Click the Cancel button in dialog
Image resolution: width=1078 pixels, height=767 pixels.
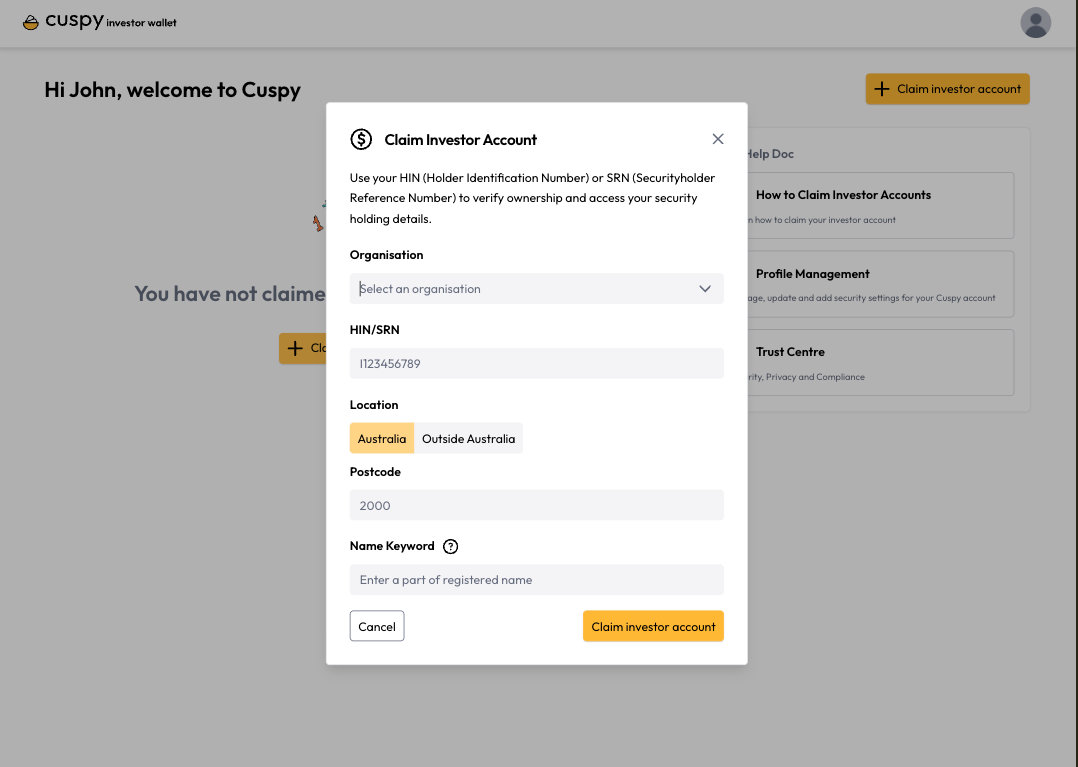(x=377, y=626)
